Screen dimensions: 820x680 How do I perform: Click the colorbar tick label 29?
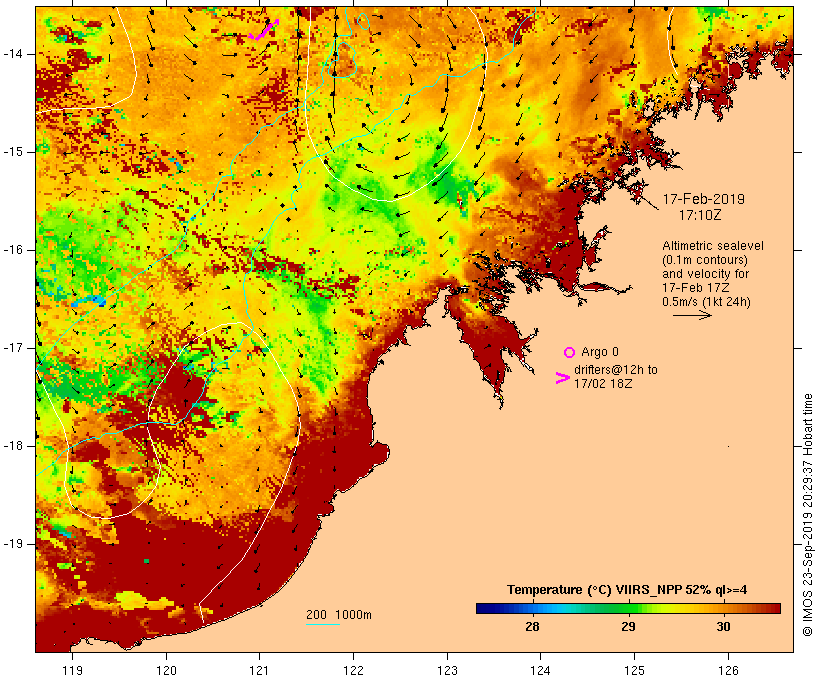coord(628,626)
